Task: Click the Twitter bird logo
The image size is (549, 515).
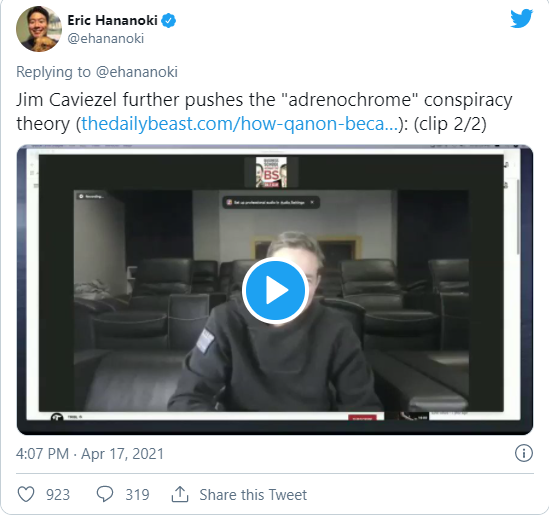Action: [521, 19]
